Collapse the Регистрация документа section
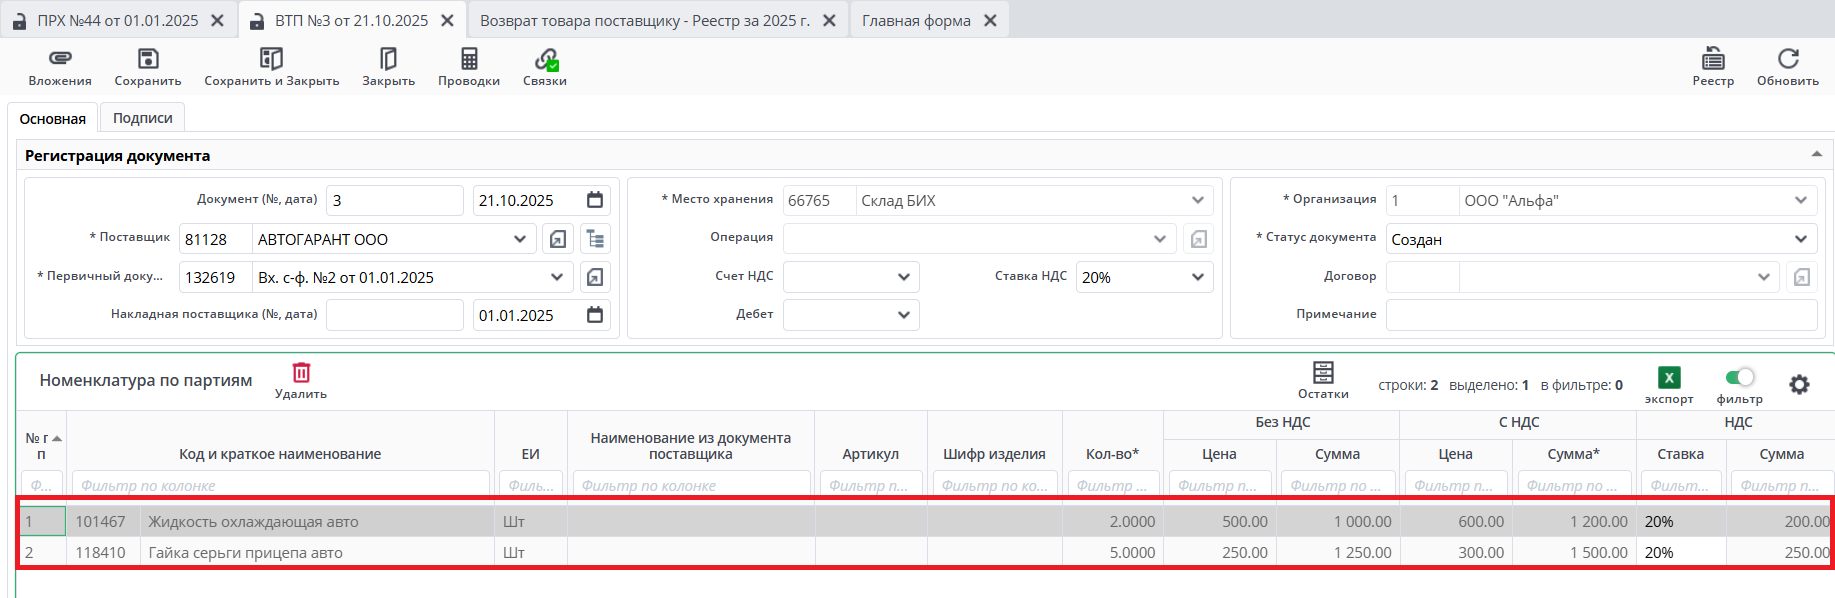1835x598 pixels. click(x=1816, y=154)
